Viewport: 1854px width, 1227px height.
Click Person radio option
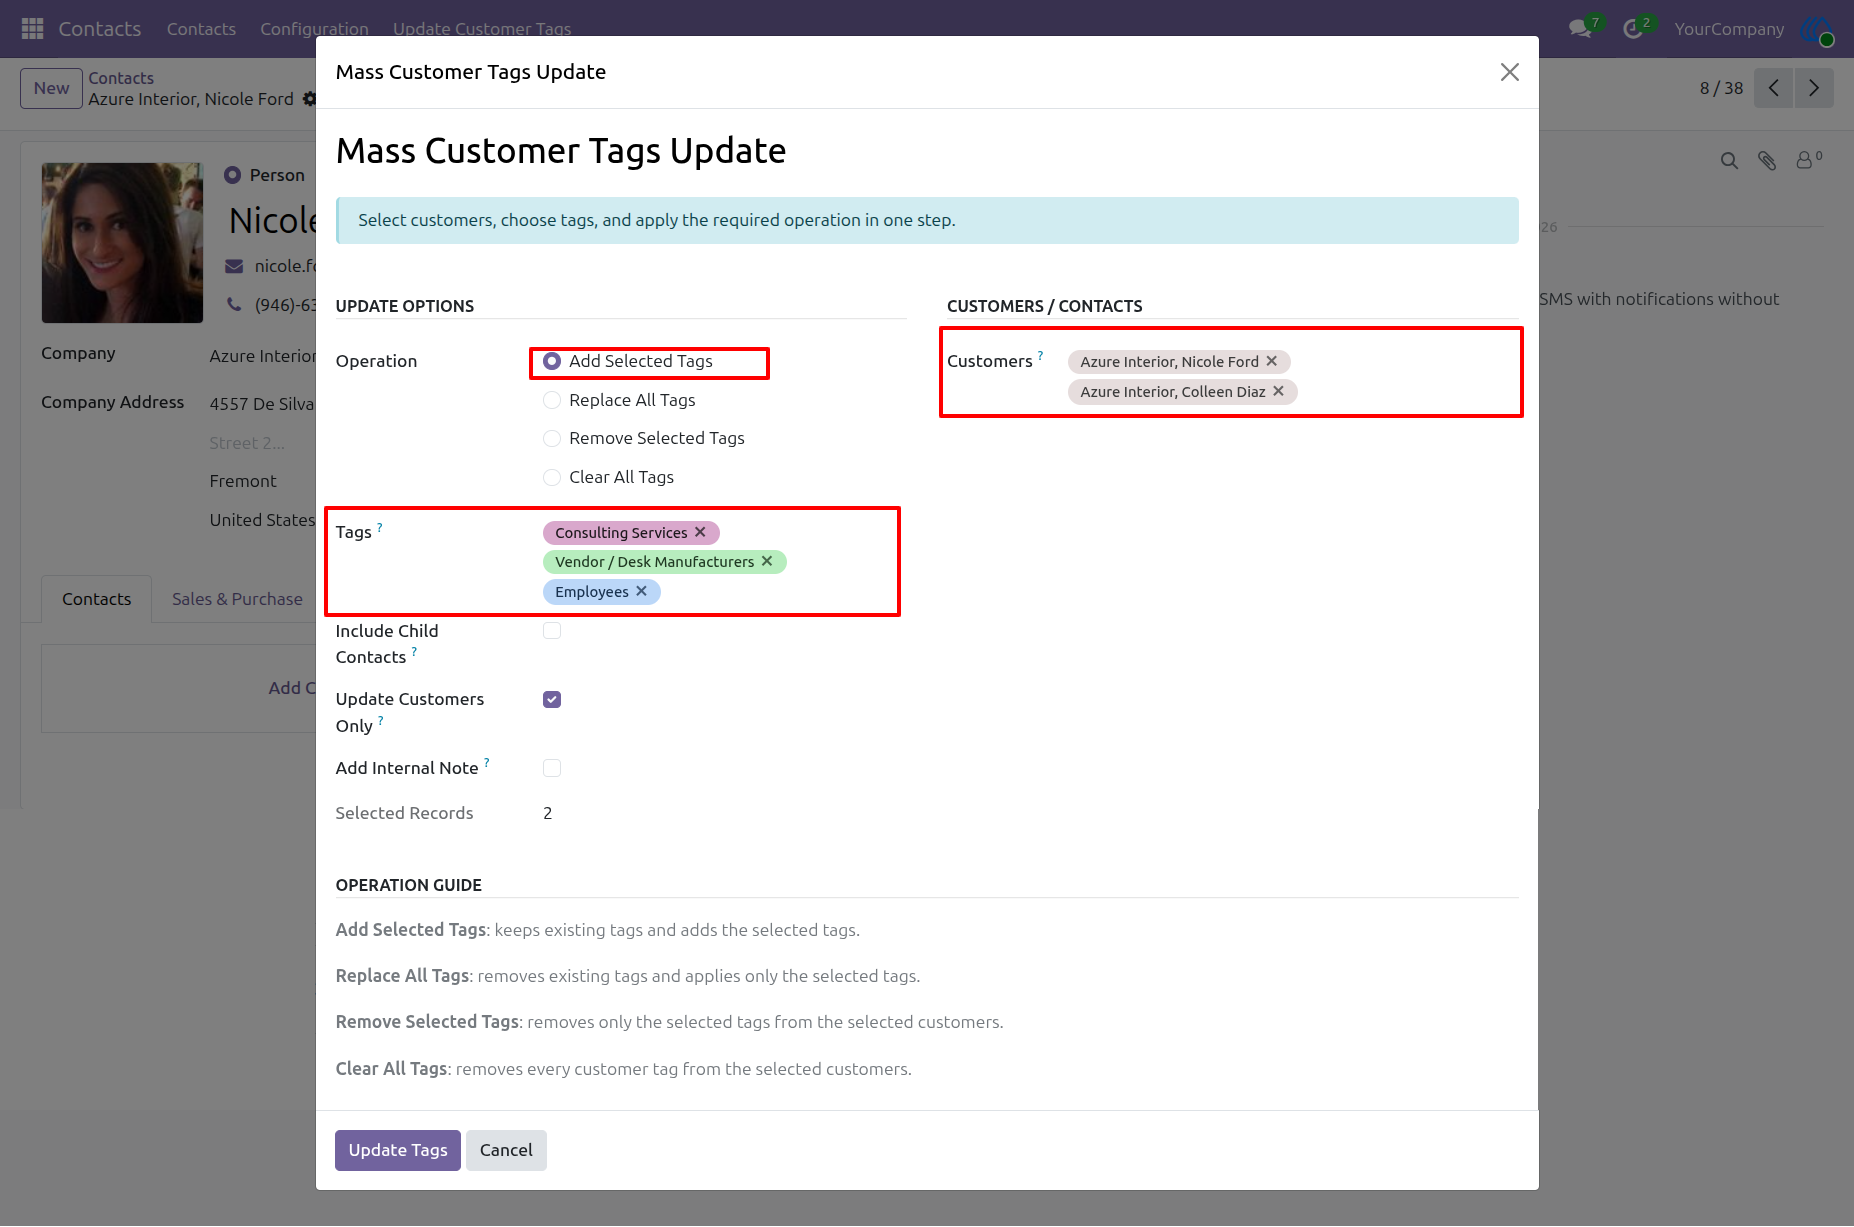point(233,175)
